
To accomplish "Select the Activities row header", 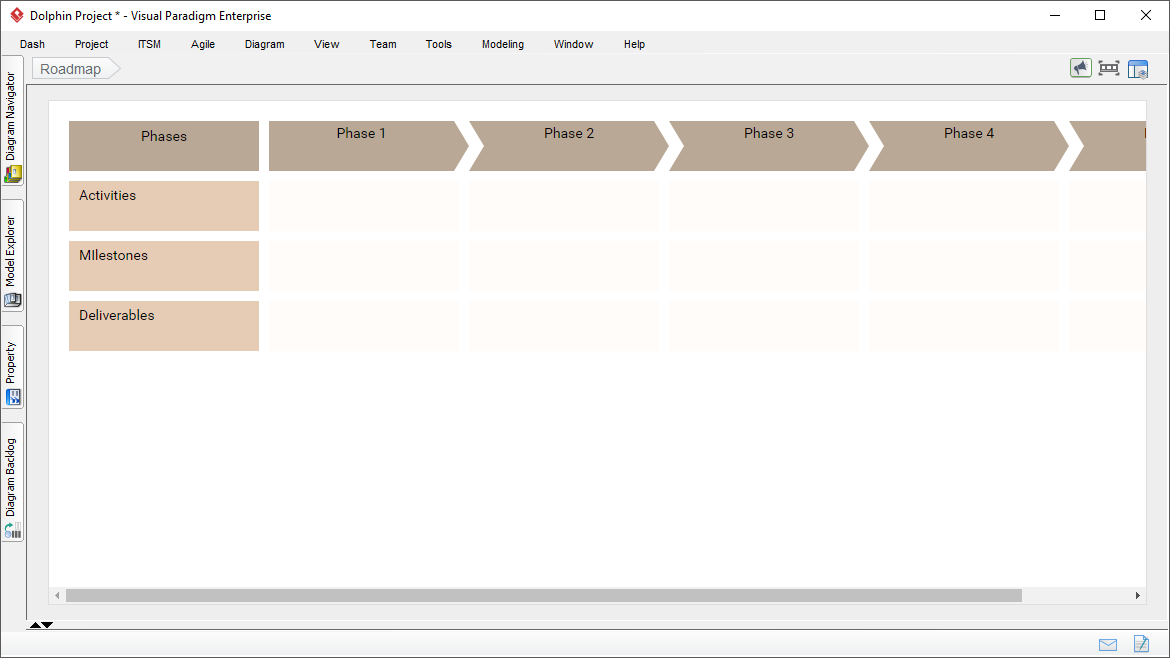I will [164, 206].
